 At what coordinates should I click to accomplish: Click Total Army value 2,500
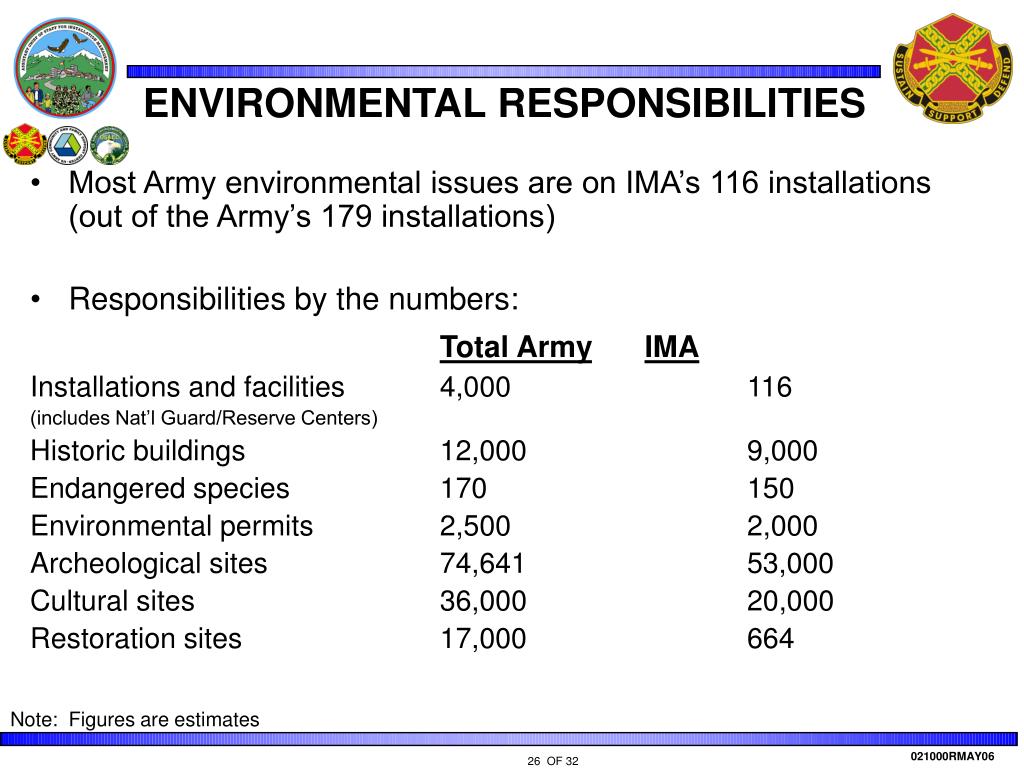pos(475,526)
